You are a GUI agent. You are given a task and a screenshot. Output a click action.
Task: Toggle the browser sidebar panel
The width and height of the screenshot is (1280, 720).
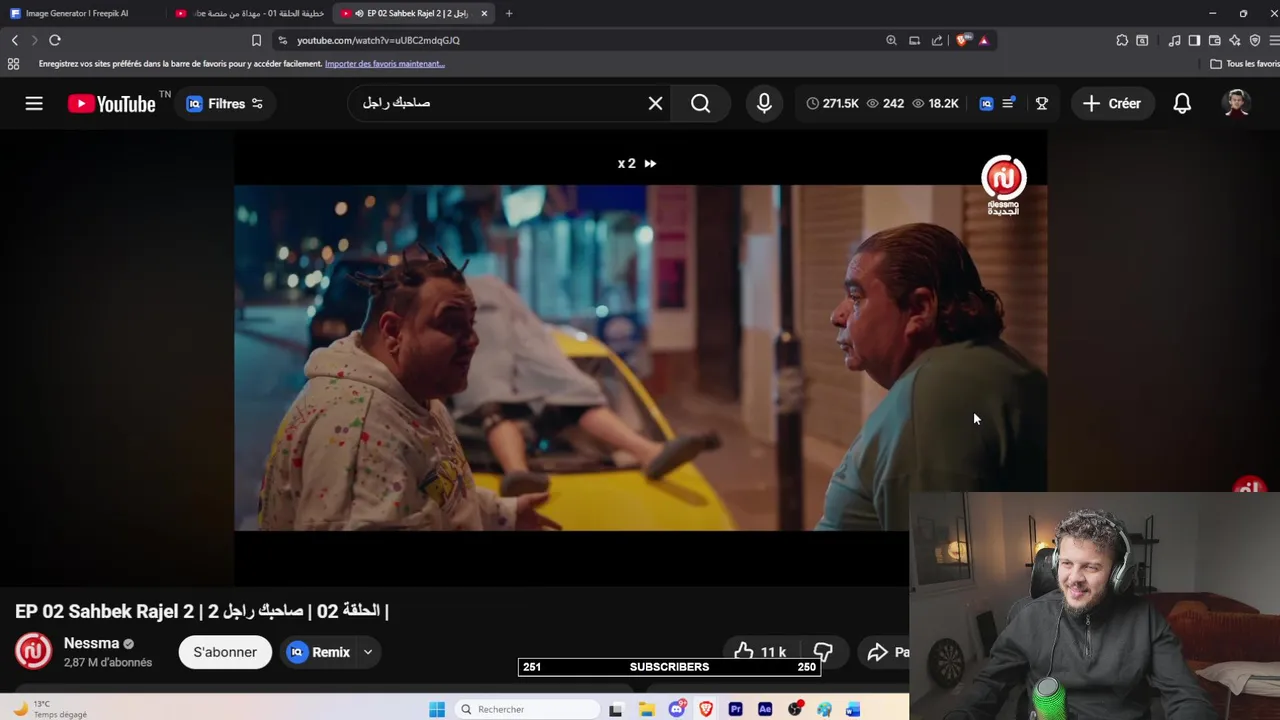click(x=1194, y=40)
